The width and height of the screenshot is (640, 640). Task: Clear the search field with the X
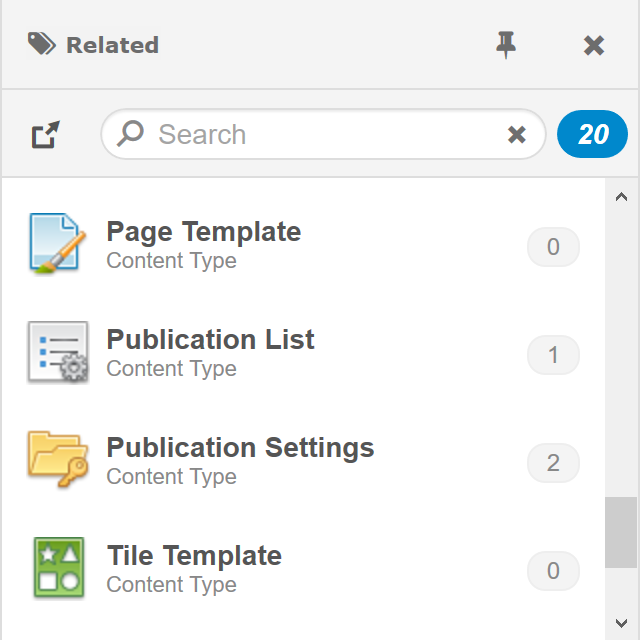517,135
